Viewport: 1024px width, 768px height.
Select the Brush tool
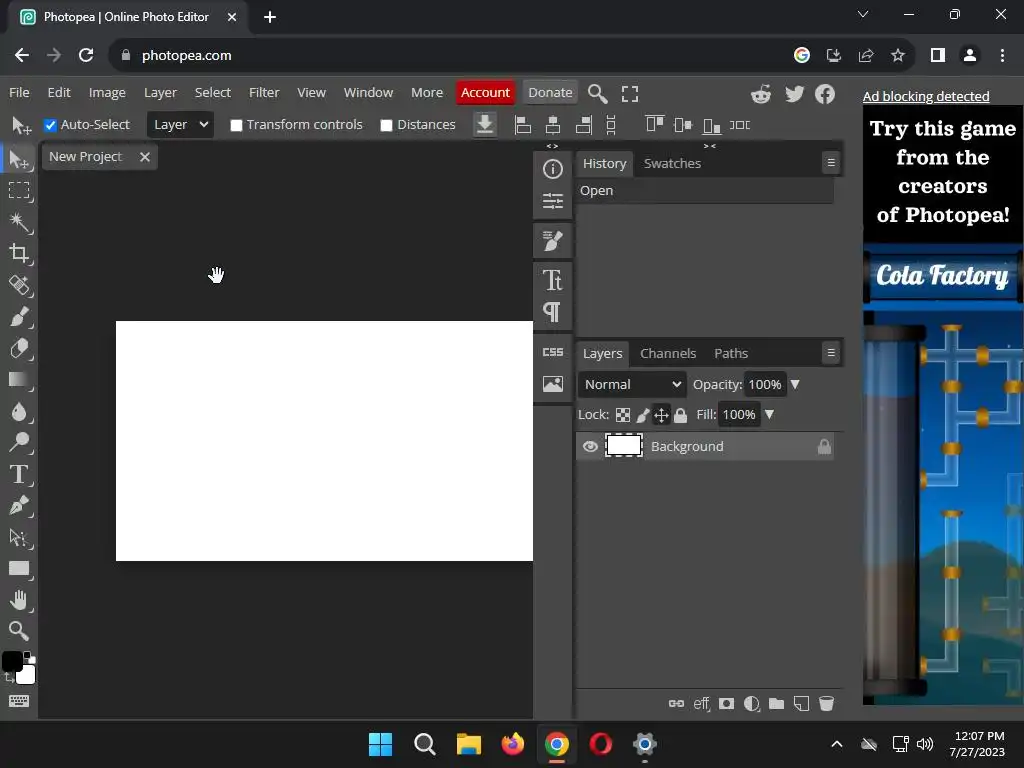tap(19, 317)
